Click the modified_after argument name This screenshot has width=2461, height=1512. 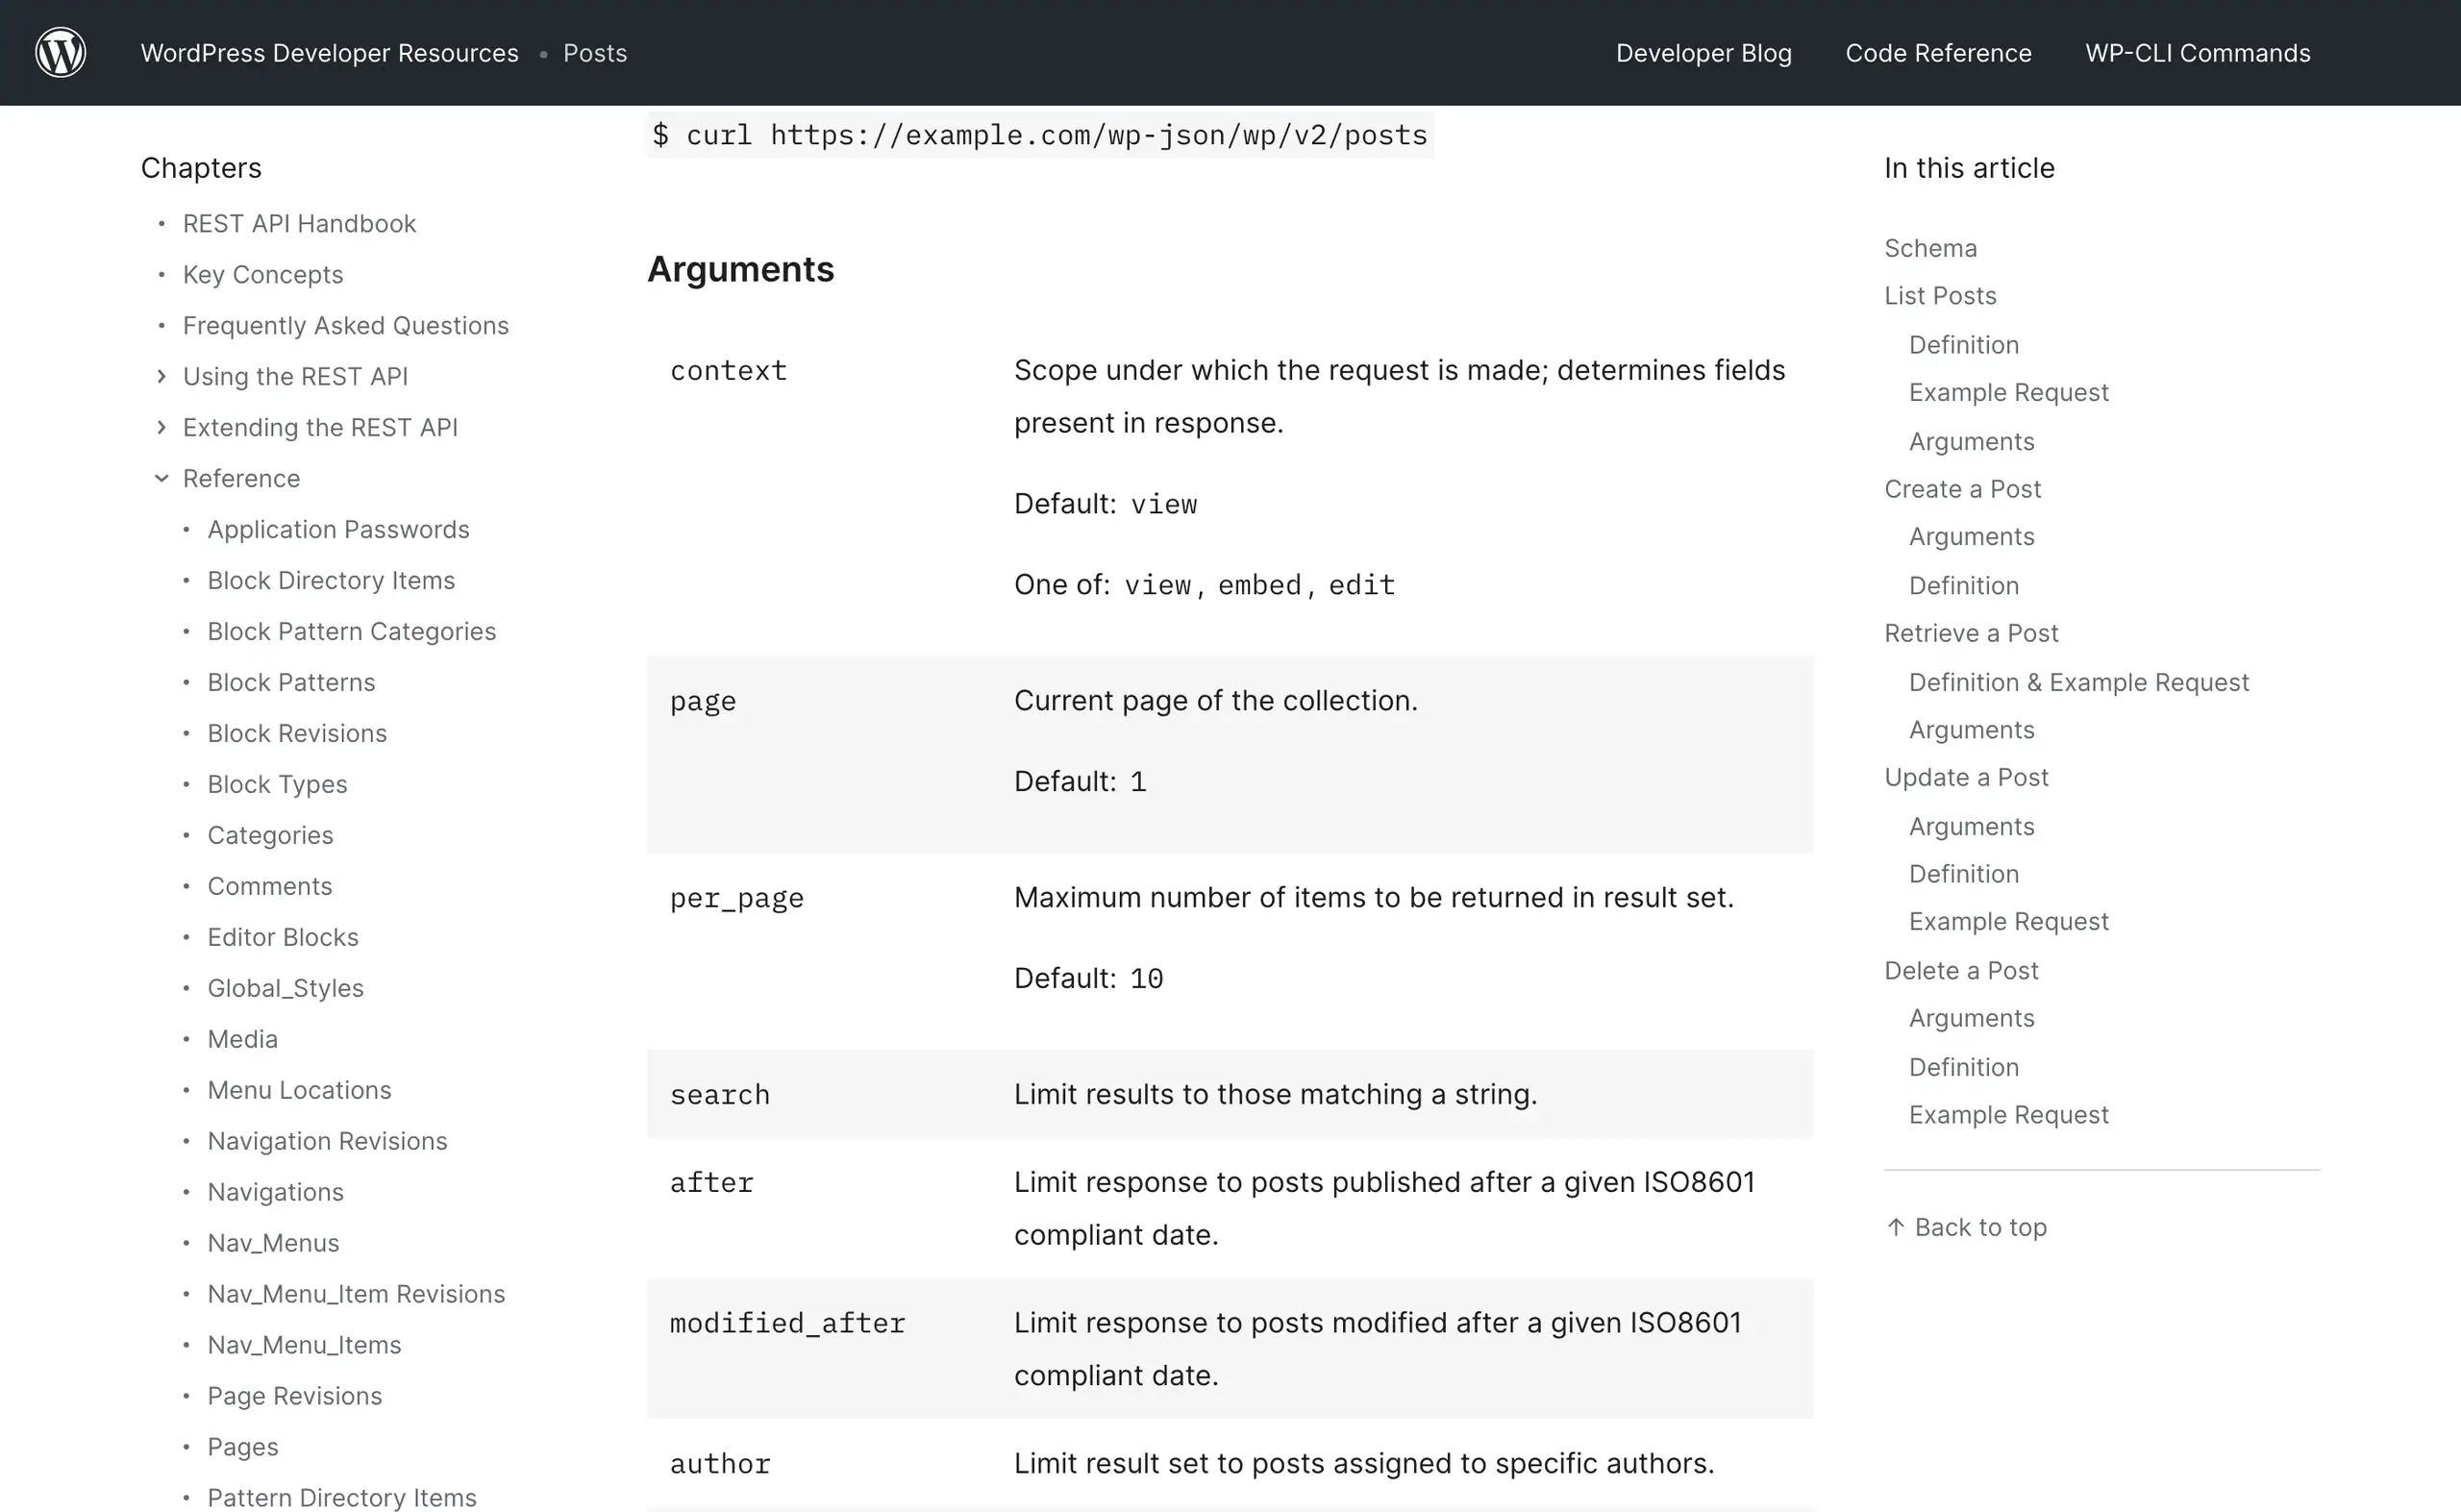(787, 1323)
